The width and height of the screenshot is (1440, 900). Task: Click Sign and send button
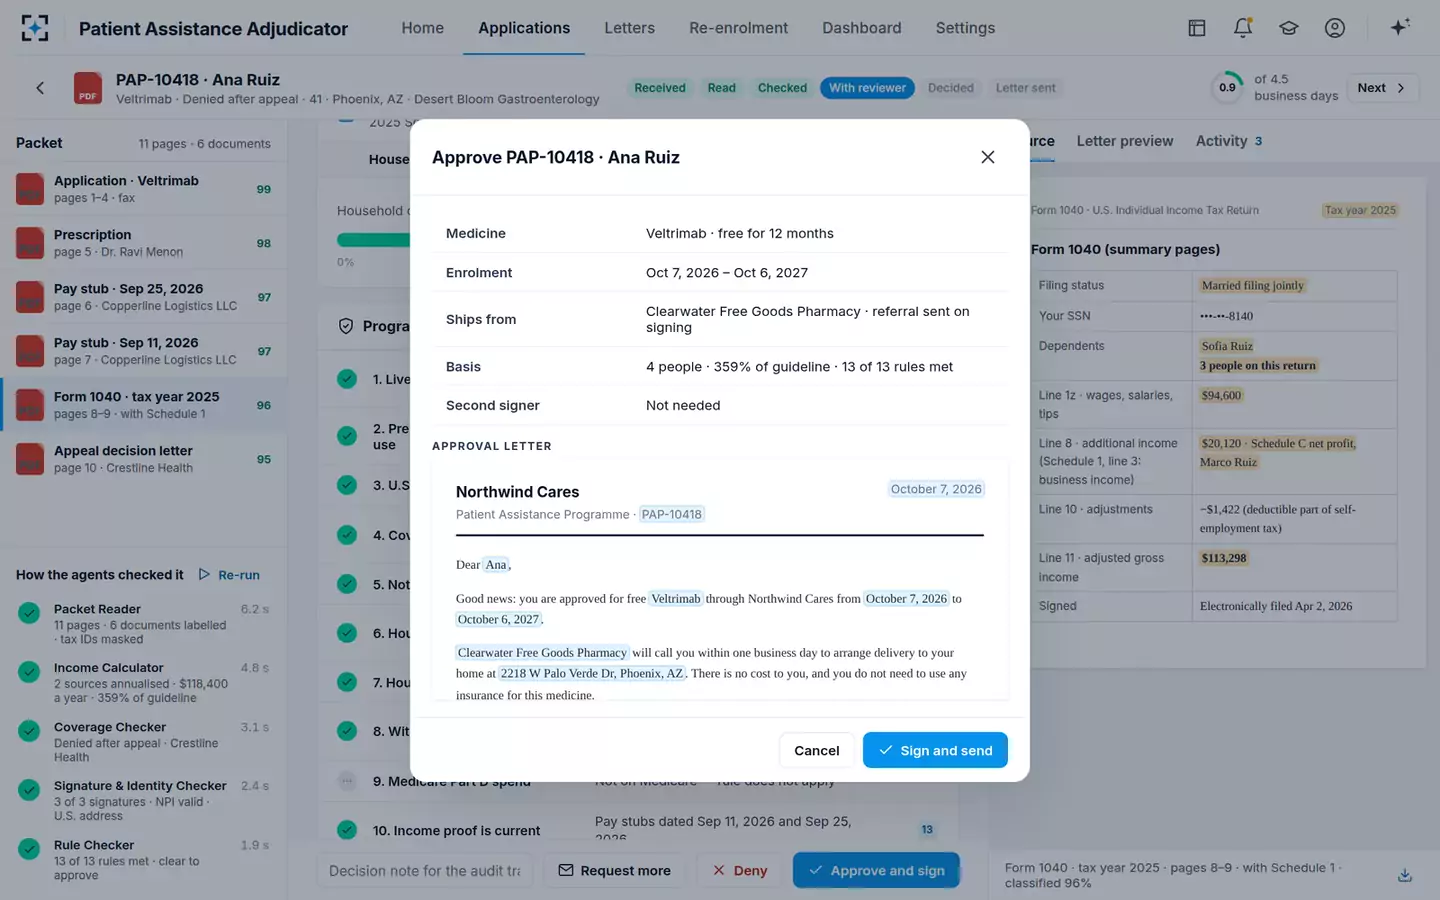pyautogui.click(x=935, y=750)
